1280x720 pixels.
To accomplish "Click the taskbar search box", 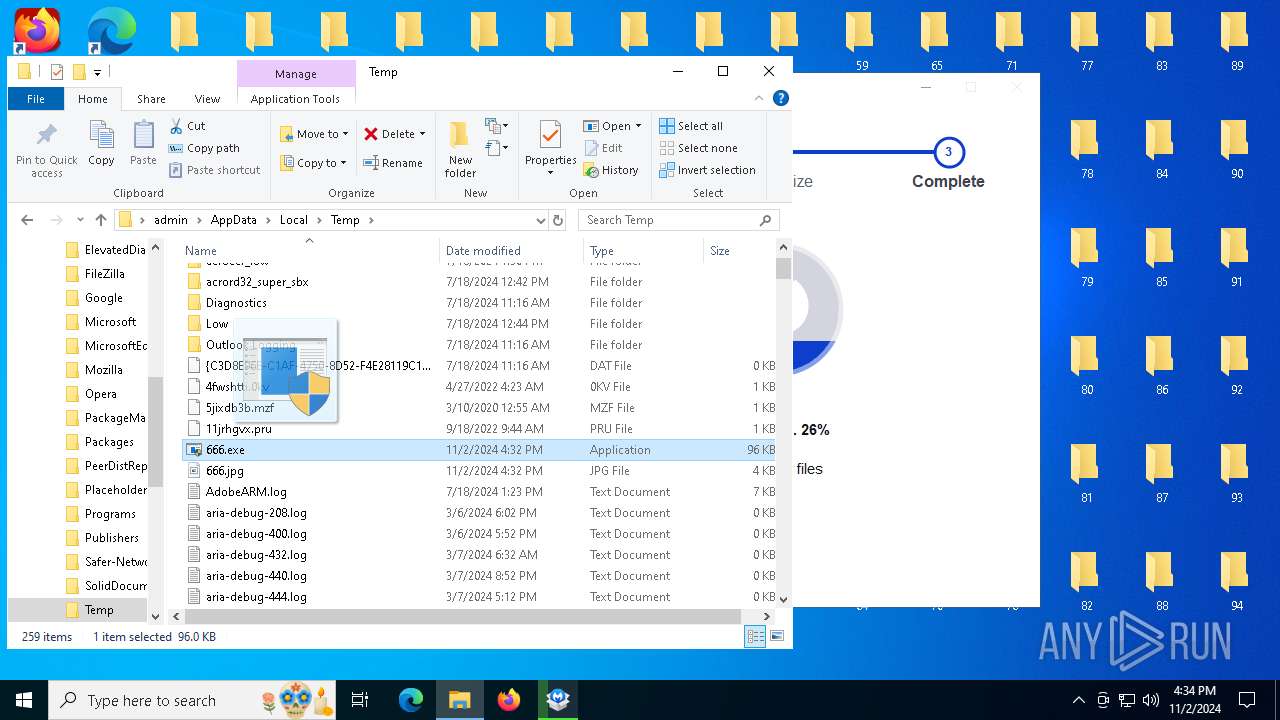I will [x=192, y=700].
